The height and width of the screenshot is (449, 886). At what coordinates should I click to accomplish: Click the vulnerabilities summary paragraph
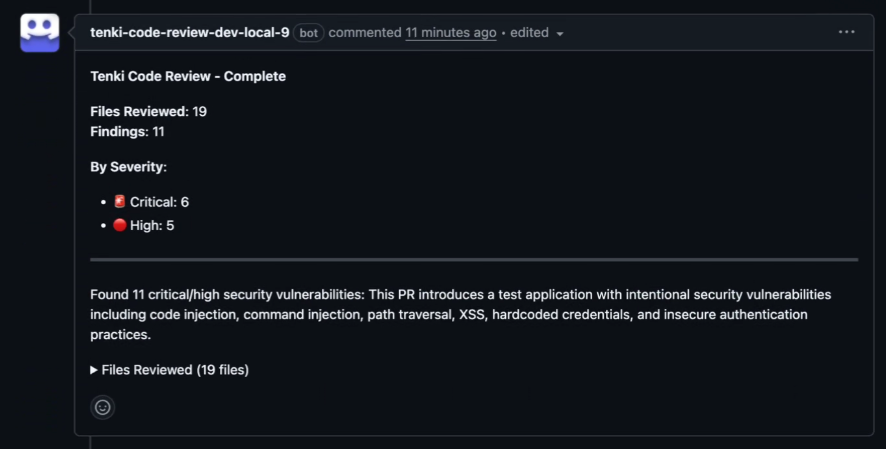pyautogui.click(x=460, y=315)
